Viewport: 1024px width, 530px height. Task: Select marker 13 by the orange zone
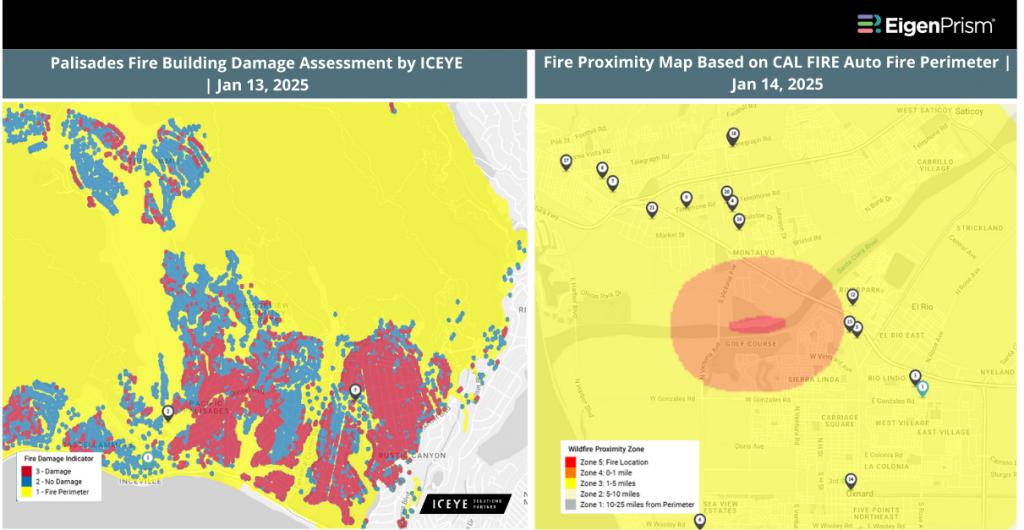[849, 323]
